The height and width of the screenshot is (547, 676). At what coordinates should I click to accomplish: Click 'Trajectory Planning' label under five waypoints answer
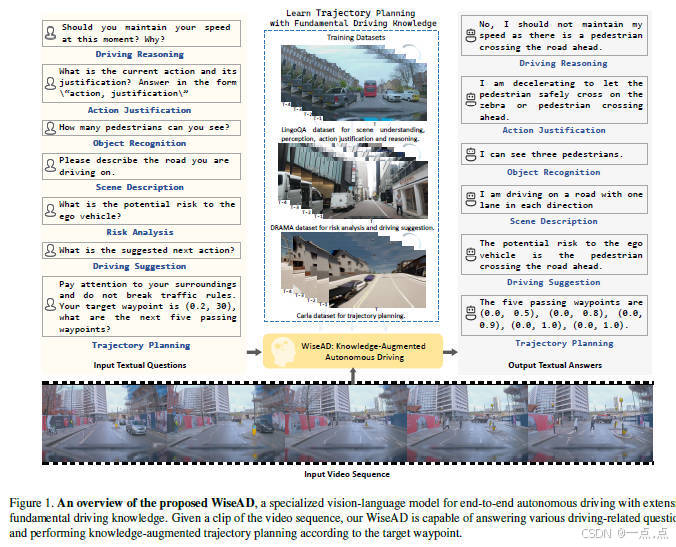pyautogui.click(x=564, y=343)
